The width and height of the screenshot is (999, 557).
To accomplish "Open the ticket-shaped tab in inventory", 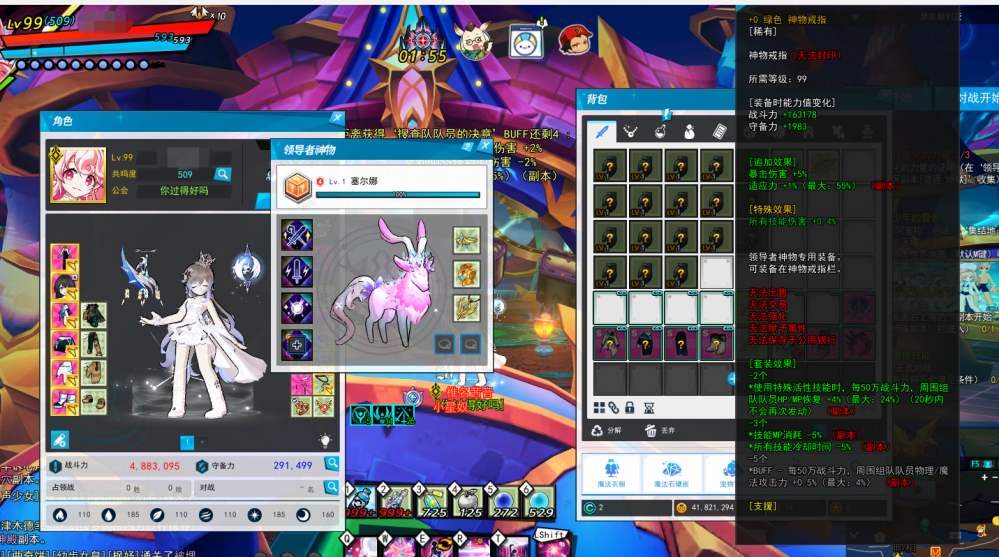I will pyautogui.click(x=719, y=132).
